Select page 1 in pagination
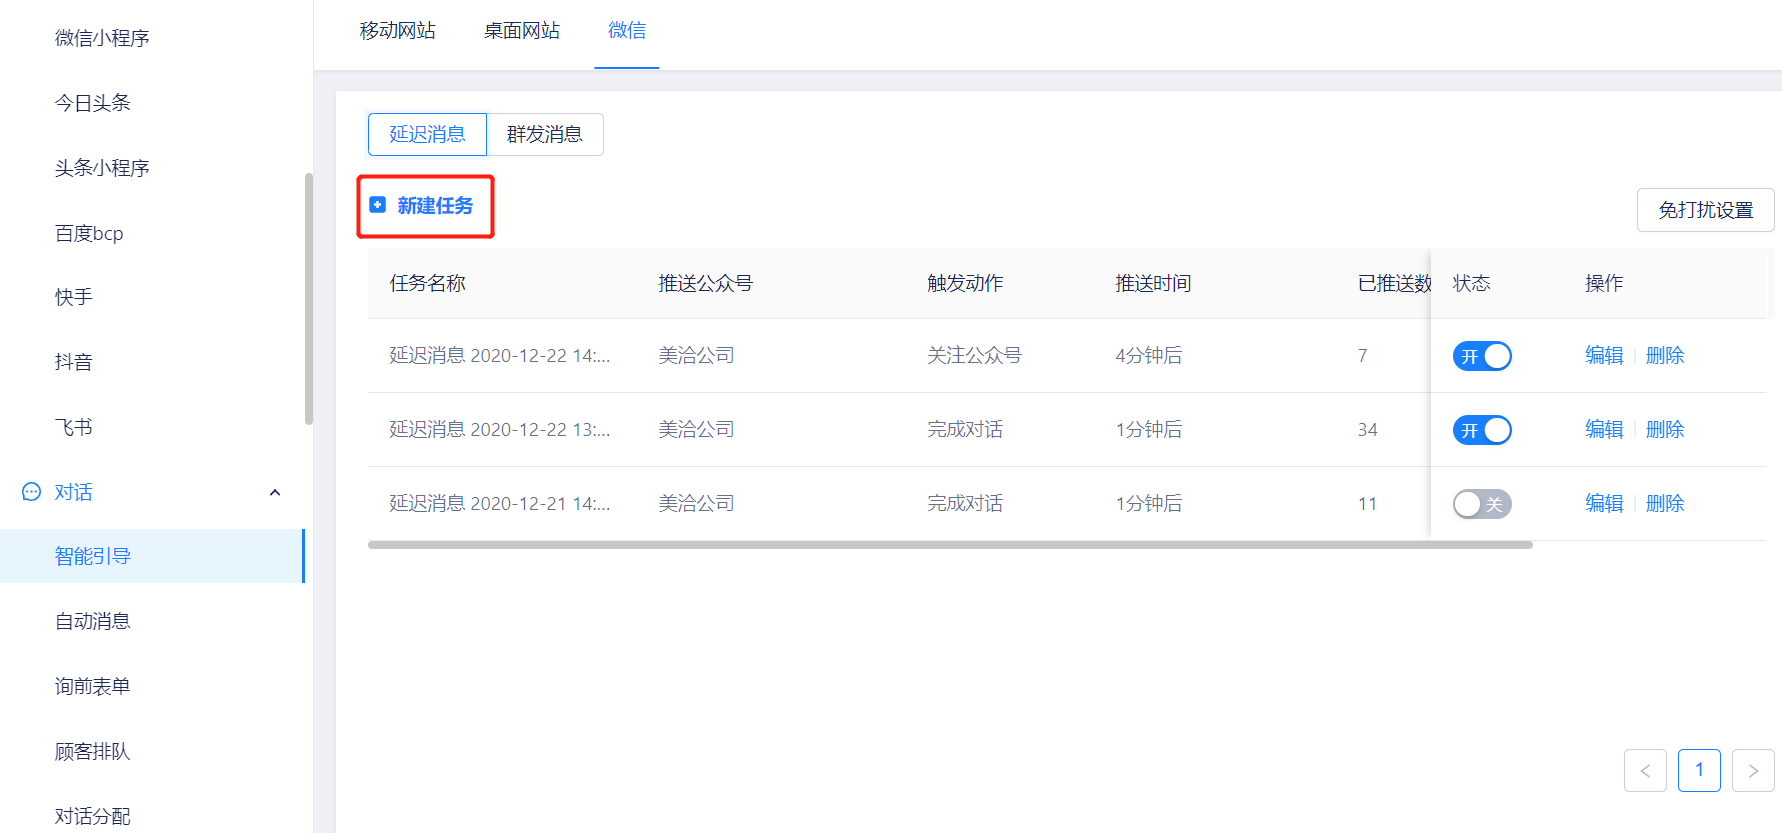This screenshot has width=1782, height=833. (1699, 770)
